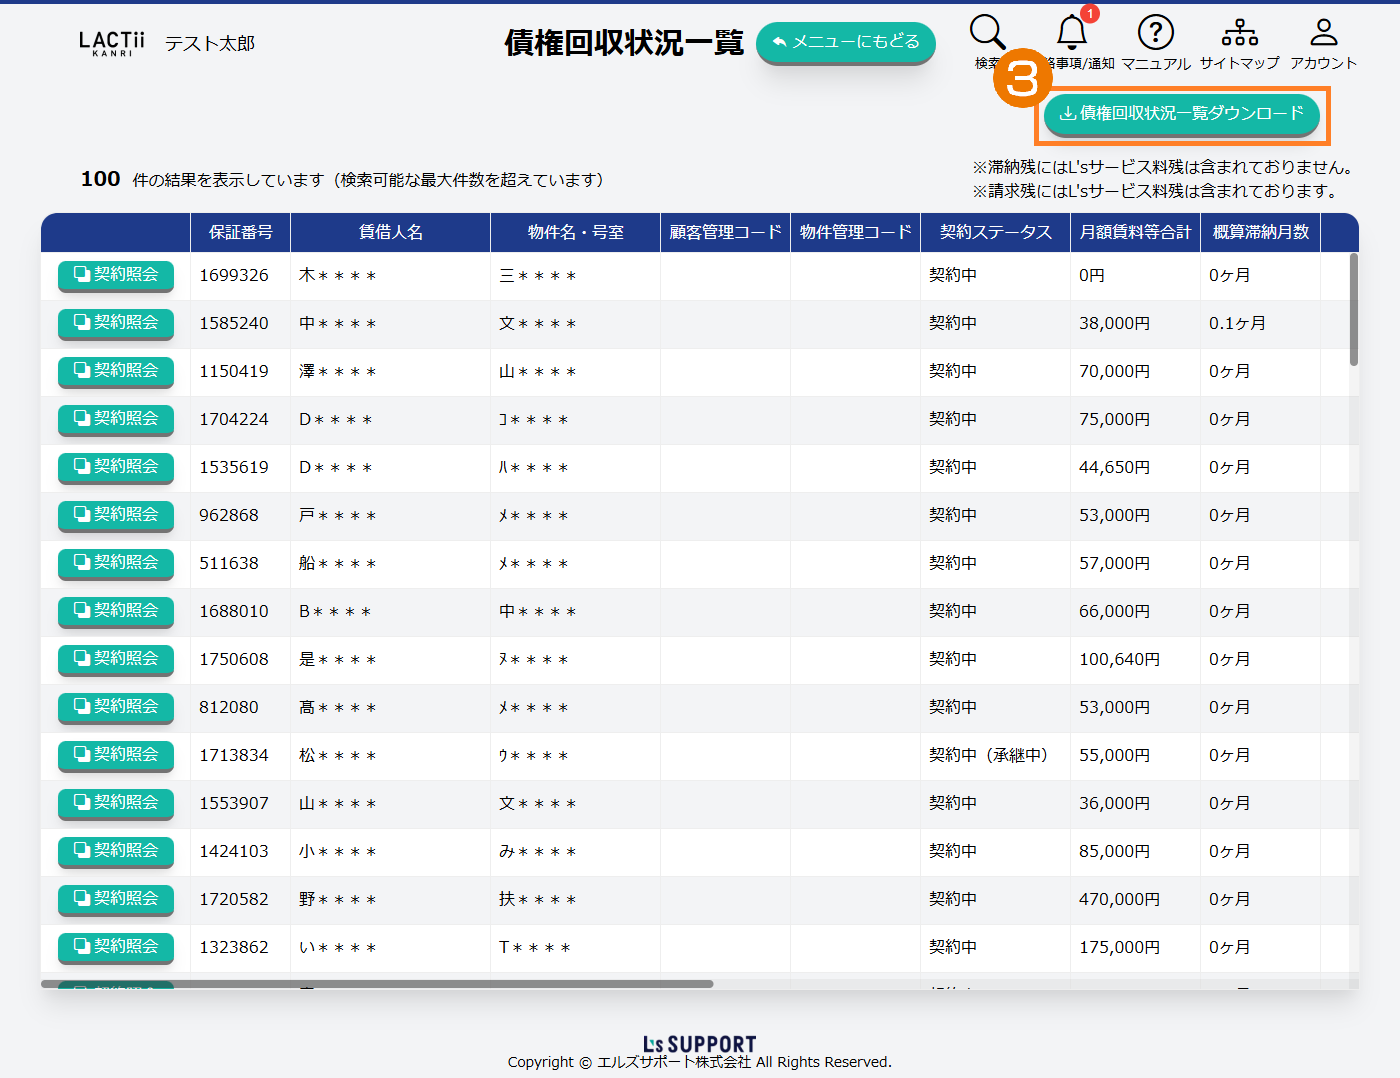
Task: Open 契約照会 for guarantee number 1323862
Action: (116, 947)
